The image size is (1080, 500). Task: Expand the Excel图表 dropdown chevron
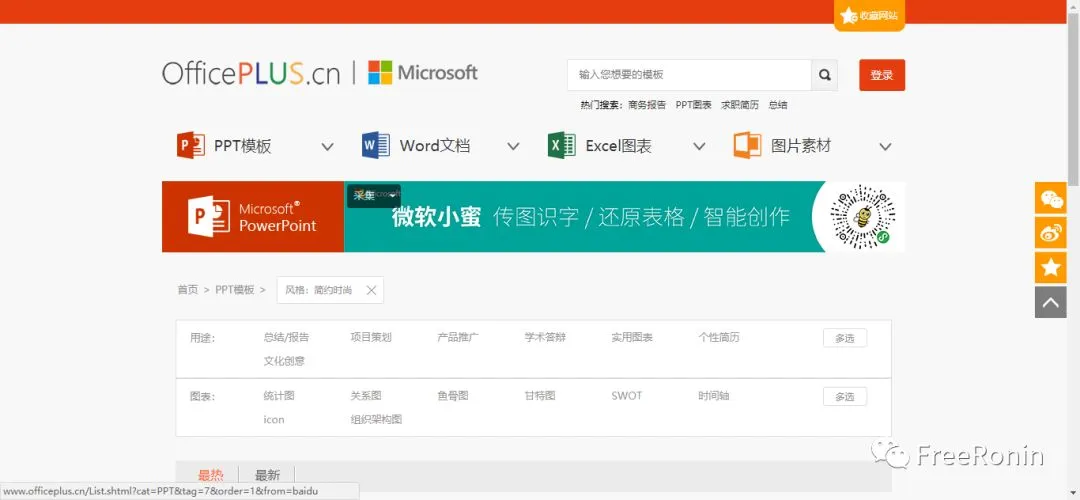[699, 147]
